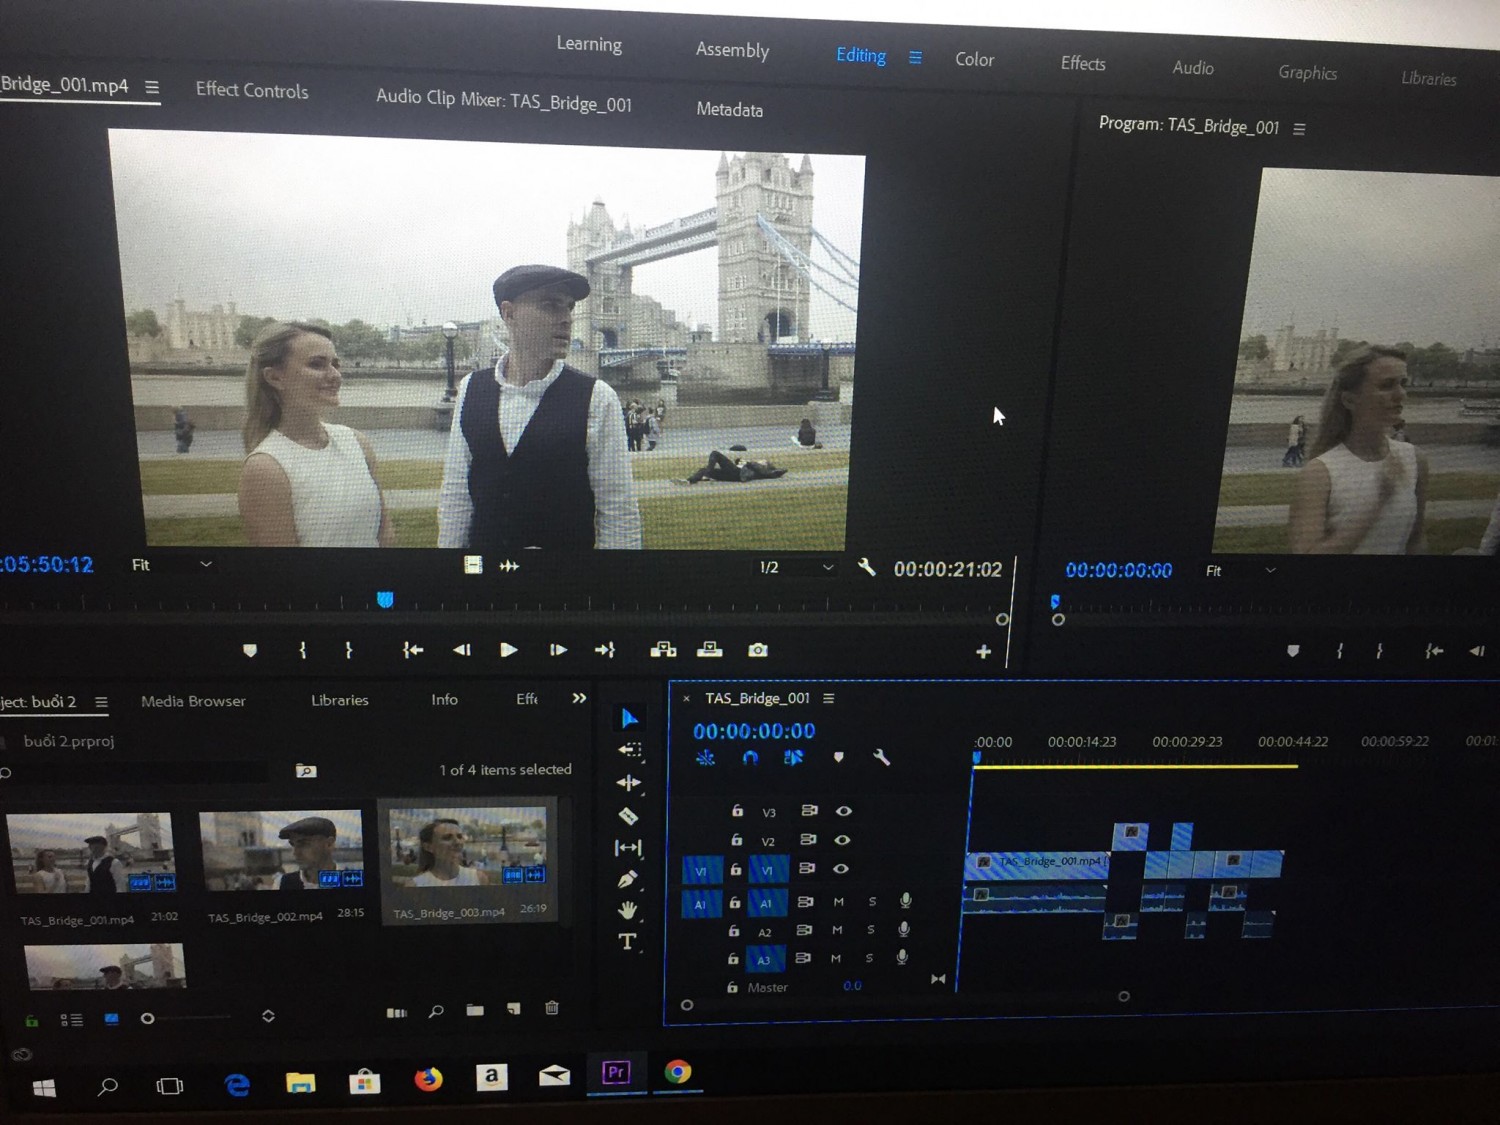Open Source monitor wrench settings
The height and width of the screenshot is (1125, 1500).
tap(867, 567)
